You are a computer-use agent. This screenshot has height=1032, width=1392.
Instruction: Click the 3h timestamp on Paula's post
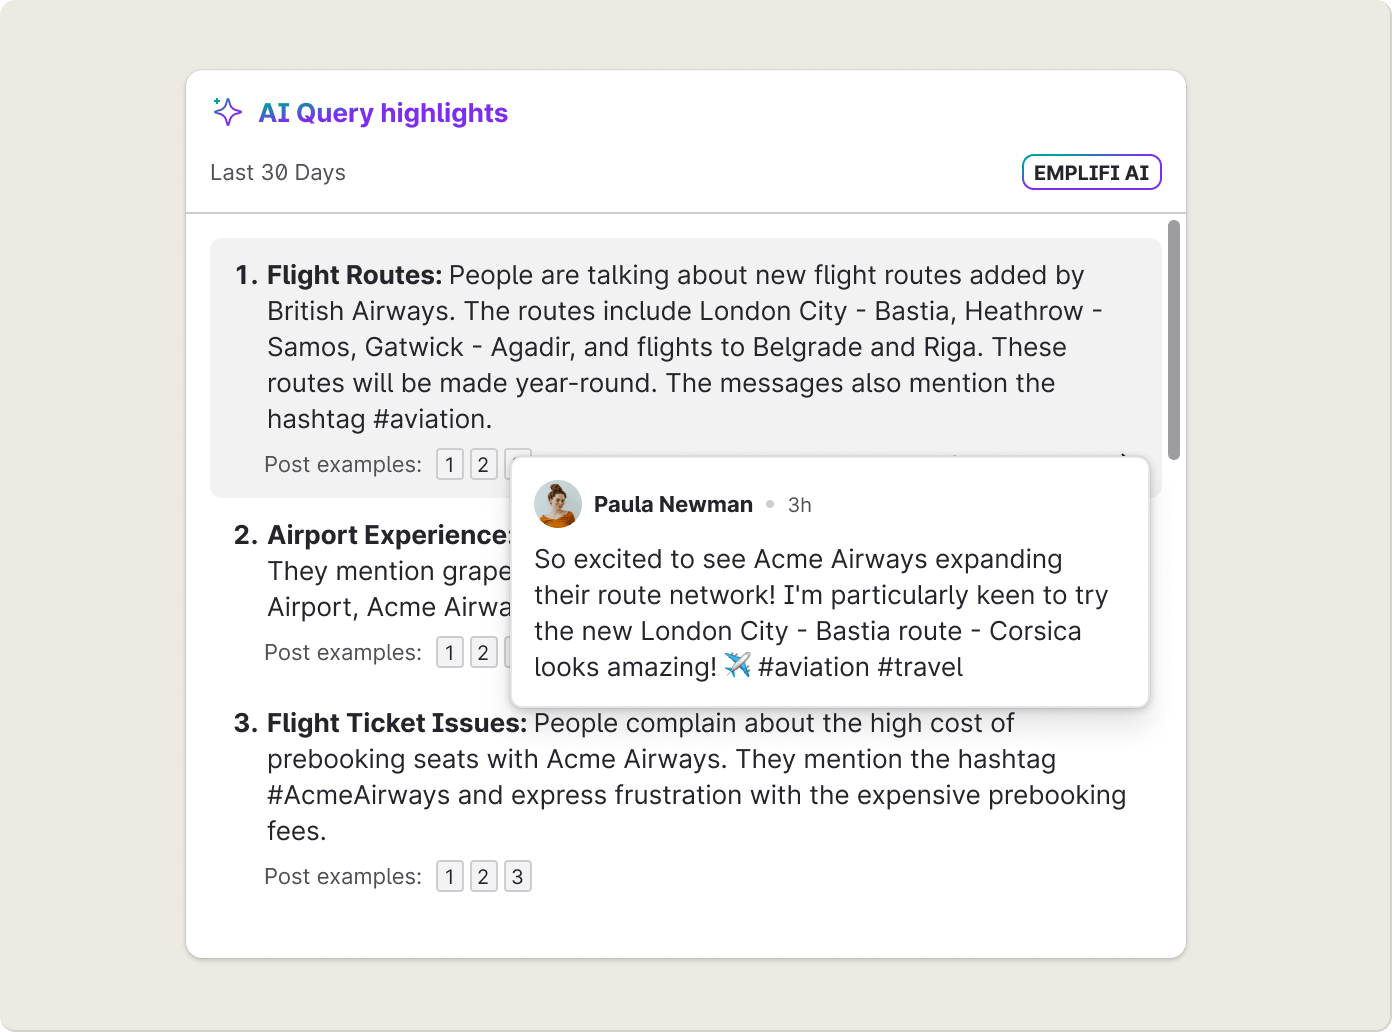click(x=800, y=505)
